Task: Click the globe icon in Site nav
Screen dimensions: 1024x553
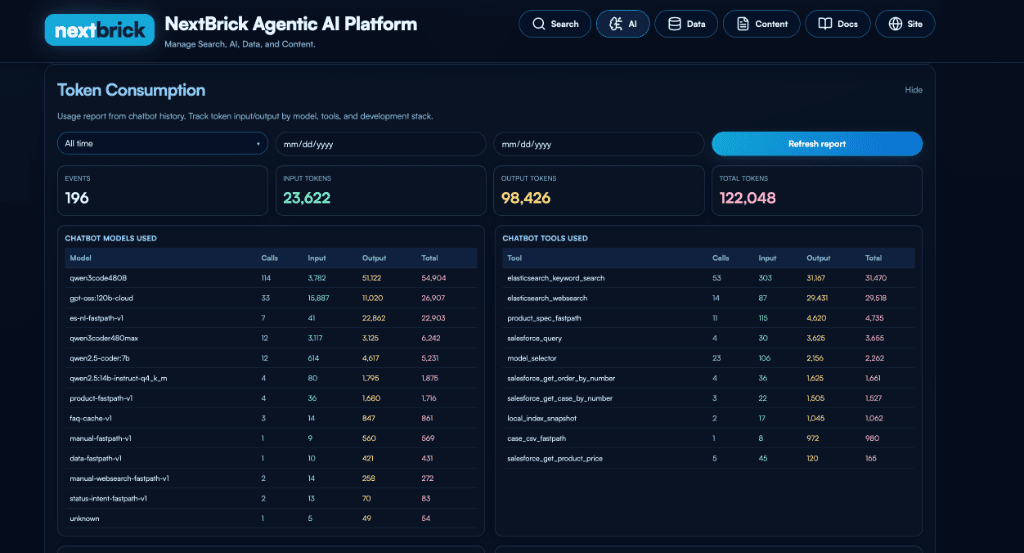Action: click(895, 24)
